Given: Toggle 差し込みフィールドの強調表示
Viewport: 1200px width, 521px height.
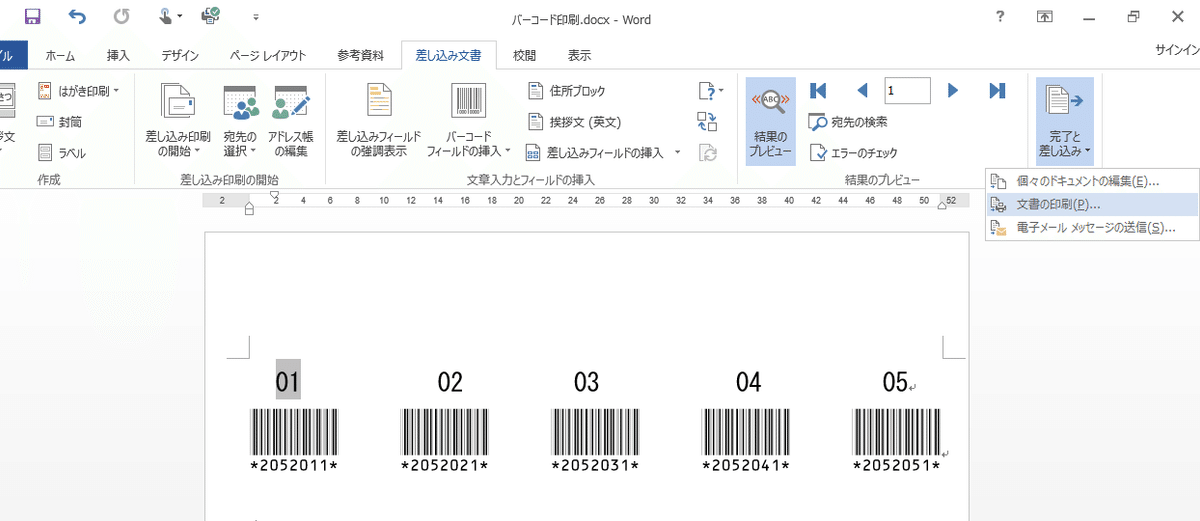Looking at the screenshot, I should point(379,121).
